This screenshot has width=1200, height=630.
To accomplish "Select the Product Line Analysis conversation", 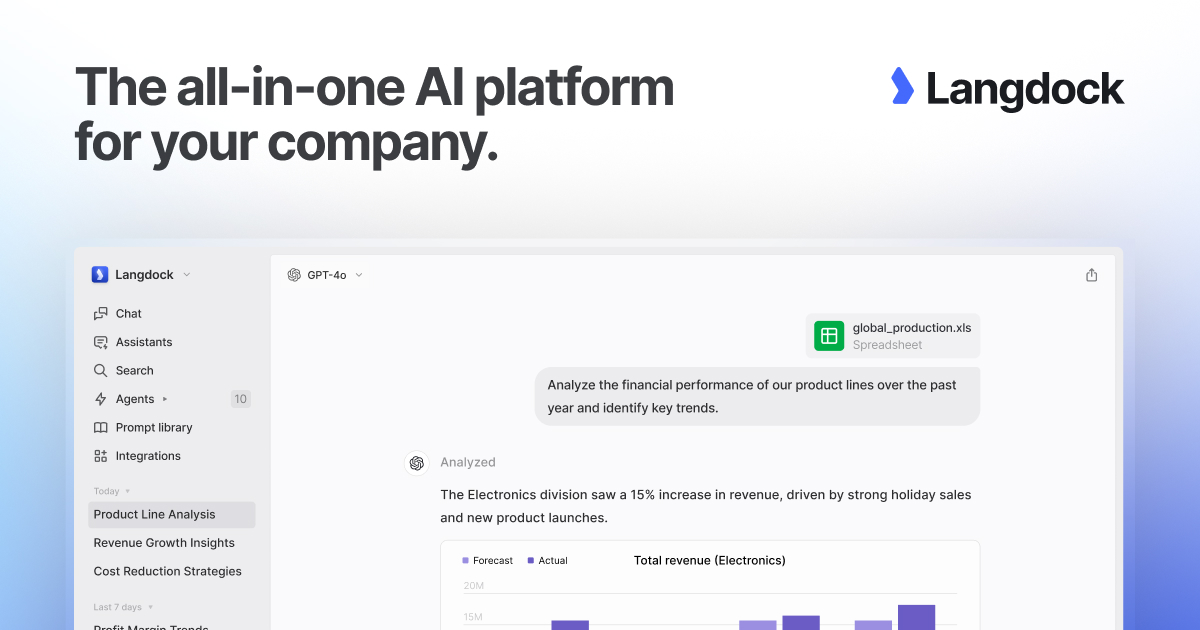I will [155, 514].
